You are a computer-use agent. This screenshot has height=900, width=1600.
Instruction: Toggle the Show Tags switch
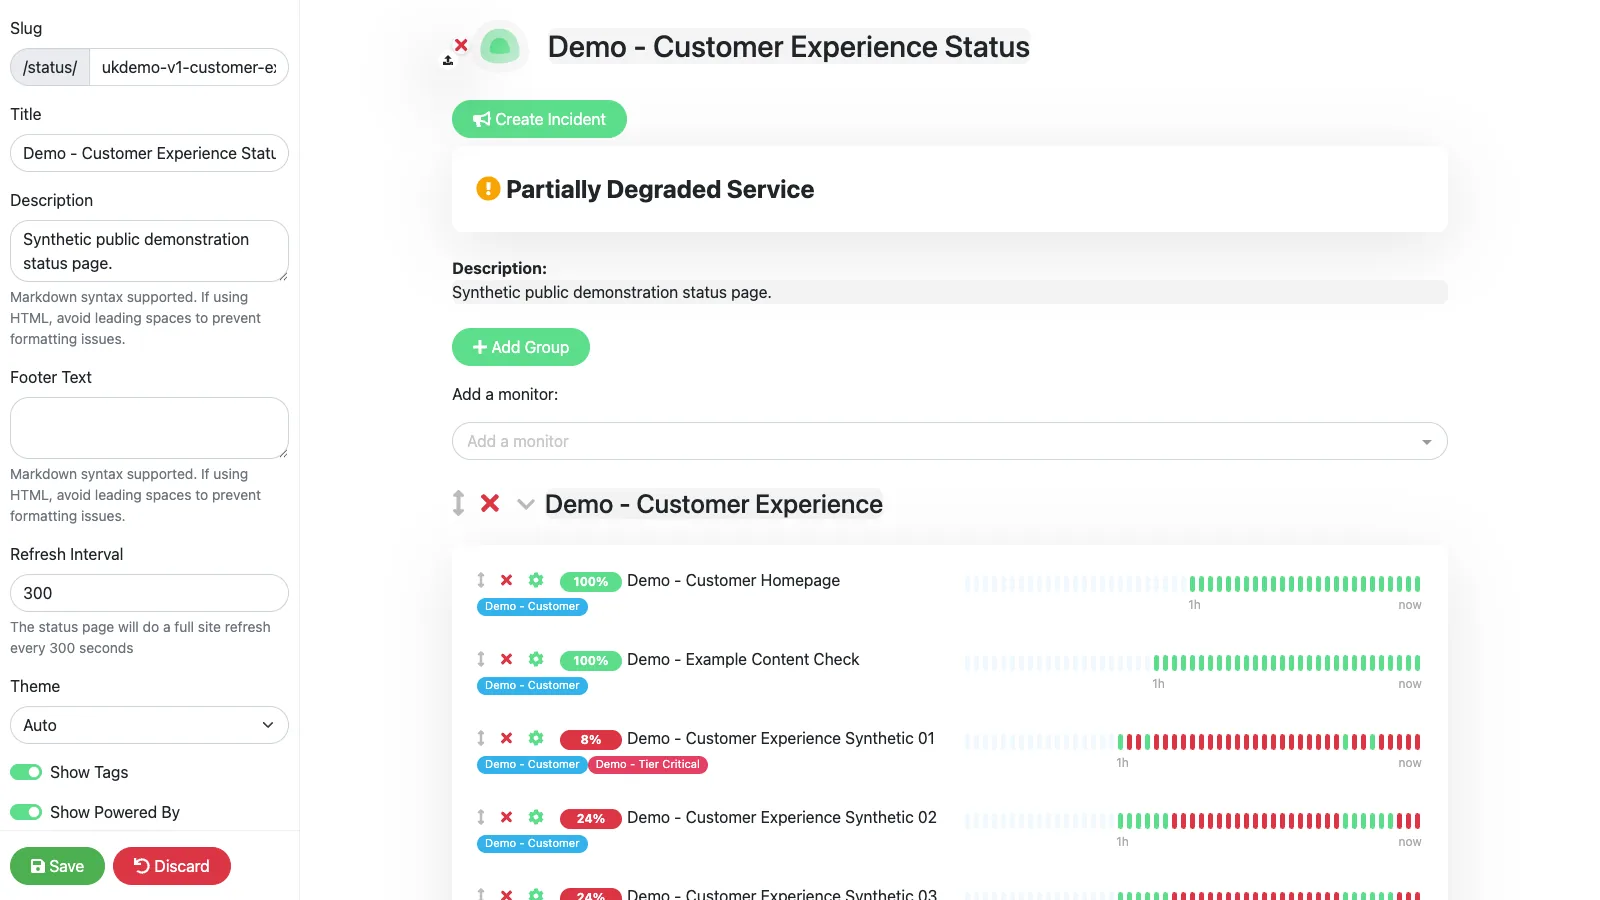[x=26, y=772]
